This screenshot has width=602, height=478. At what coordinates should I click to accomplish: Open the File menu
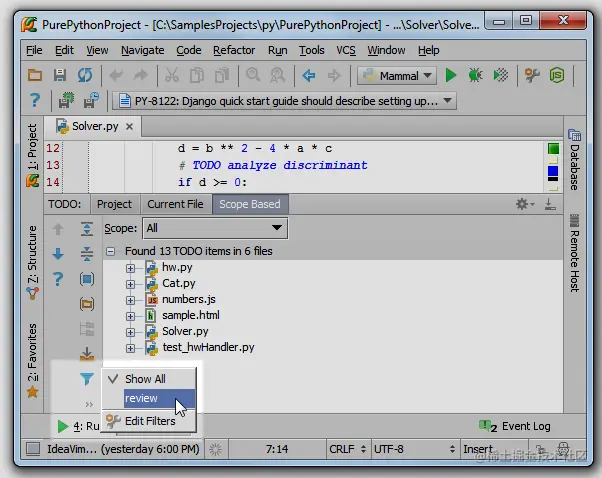pos(34,50)
